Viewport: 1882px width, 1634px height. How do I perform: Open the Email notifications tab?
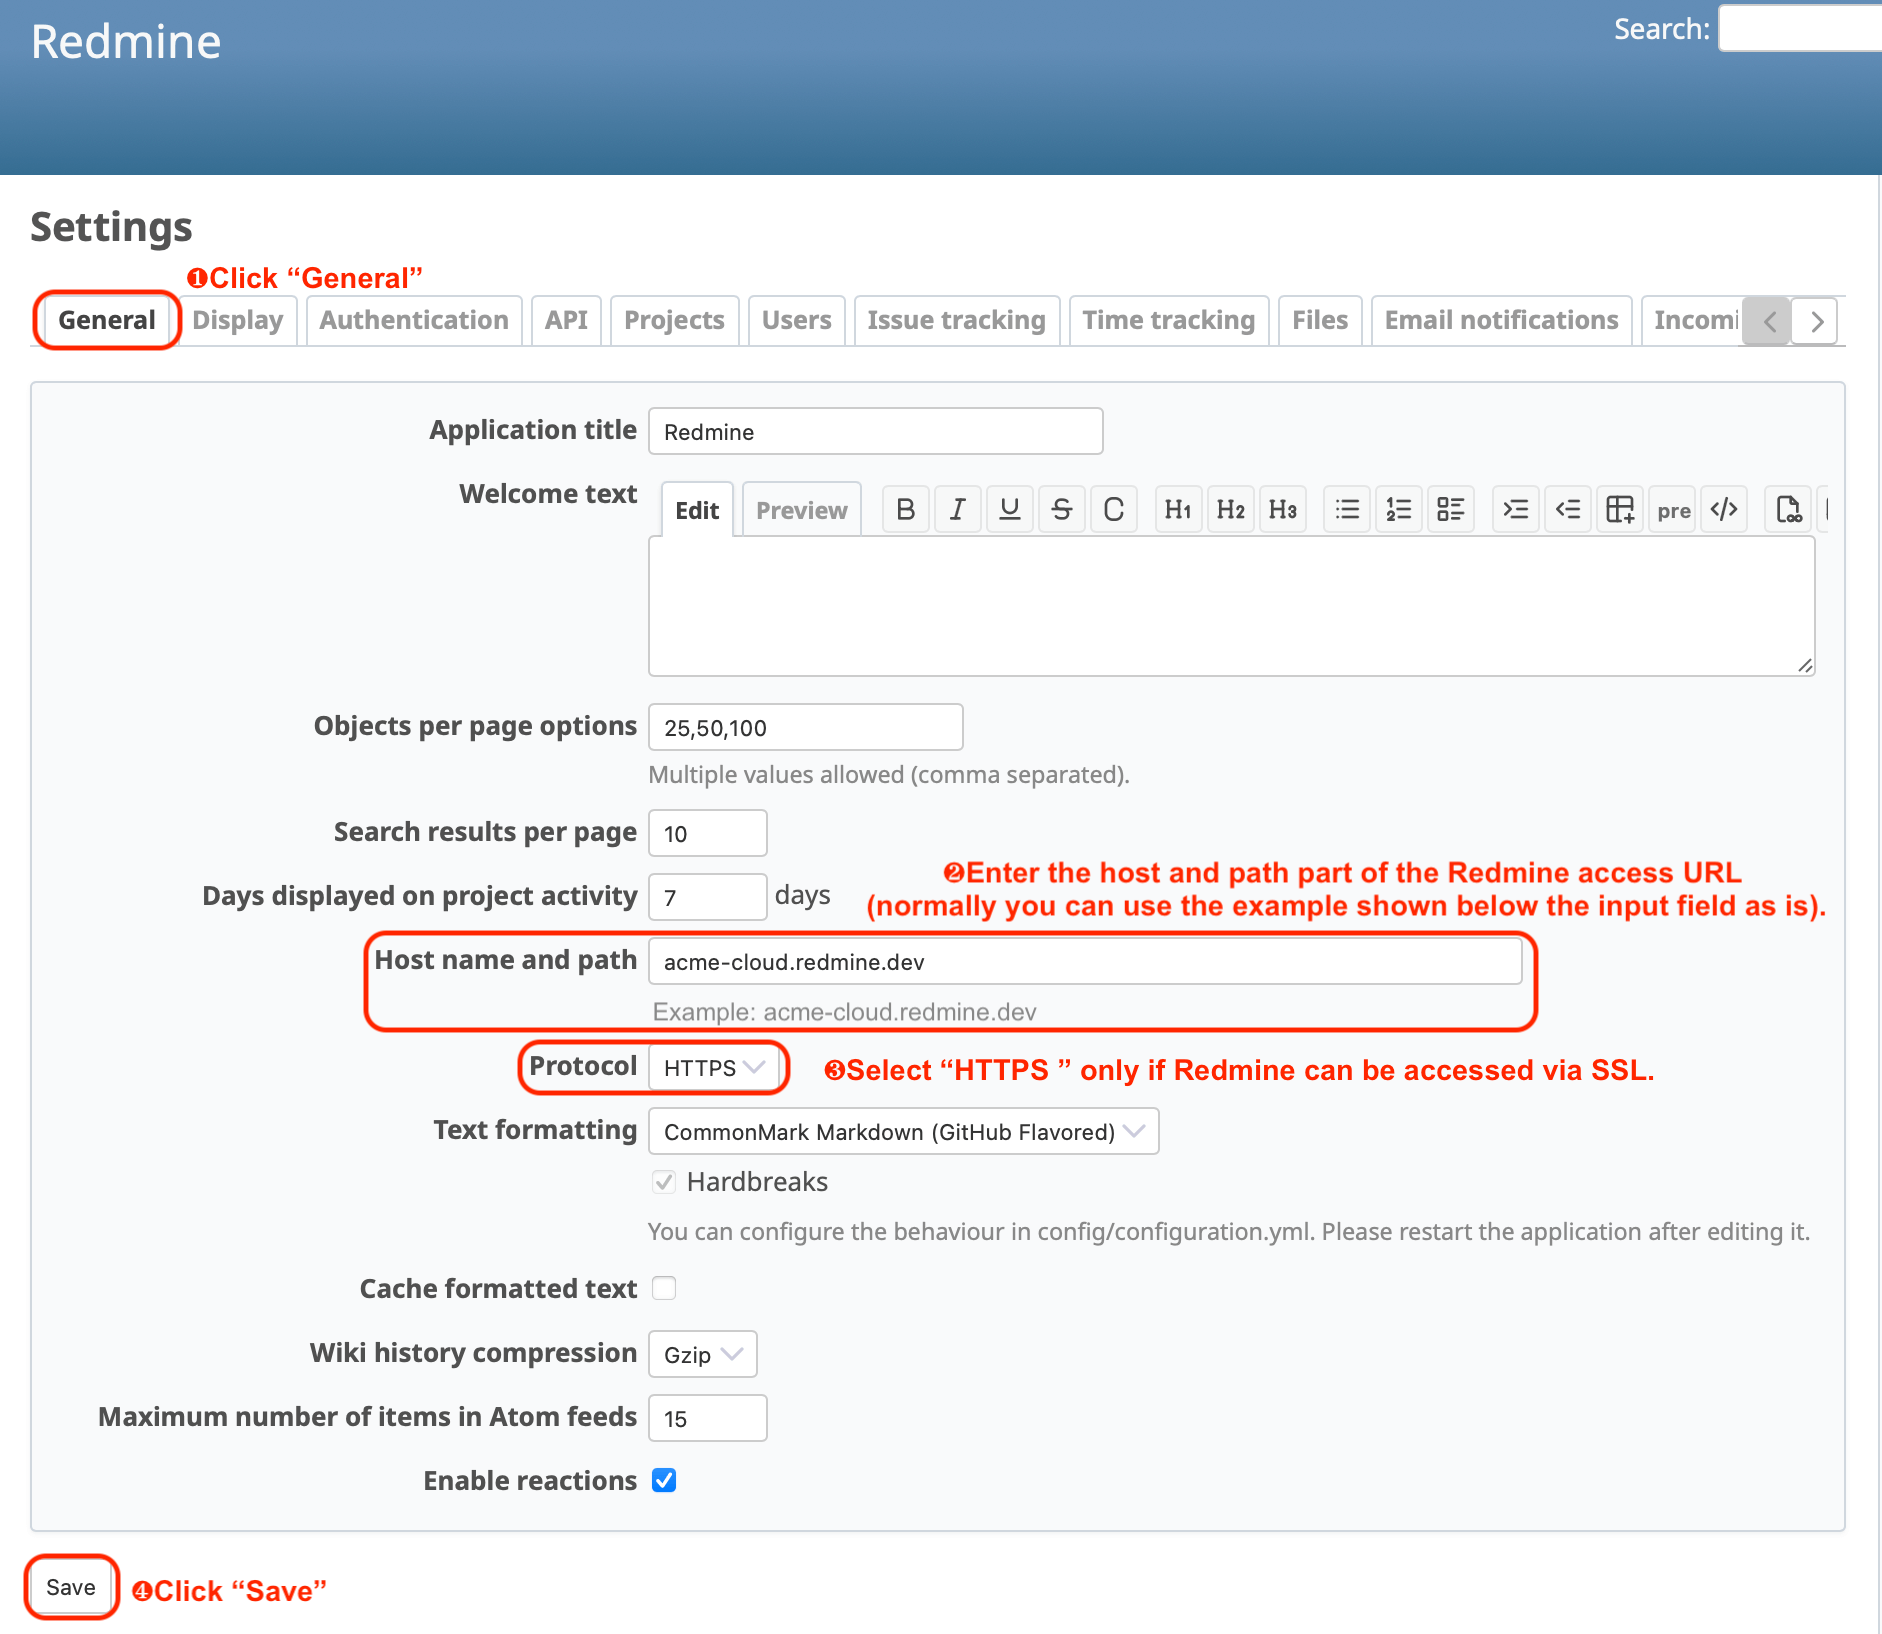click(1500, 320)
